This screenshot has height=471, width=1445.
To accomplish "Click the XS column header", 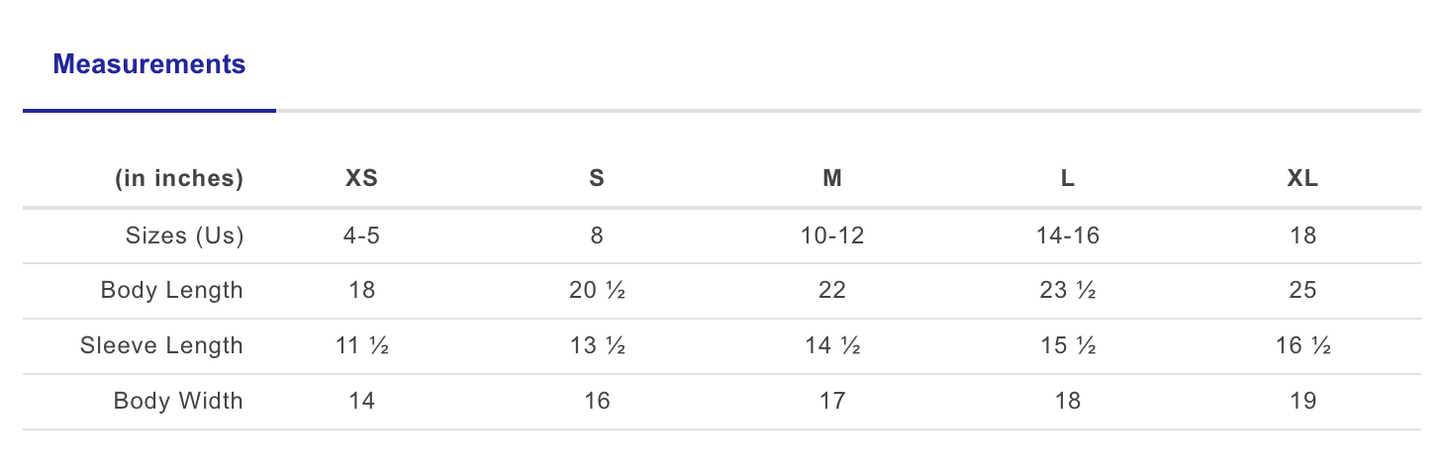I will pyautogui.click(x=361, y=179).
